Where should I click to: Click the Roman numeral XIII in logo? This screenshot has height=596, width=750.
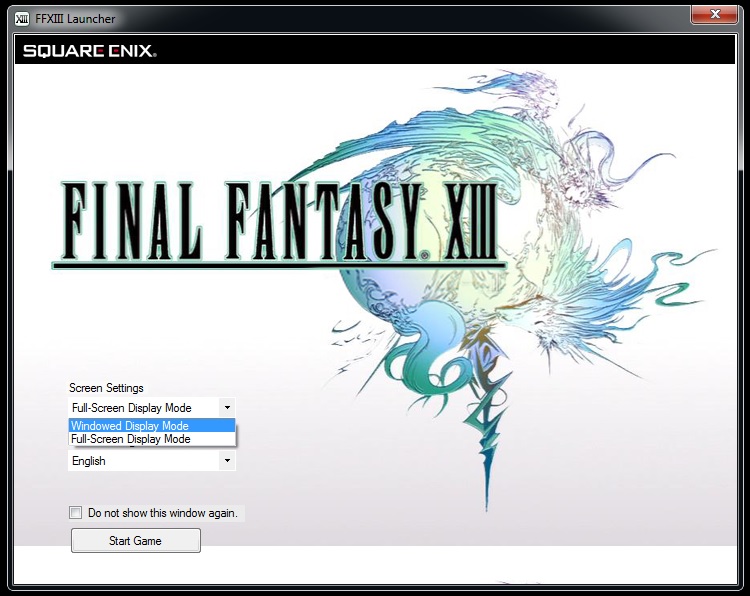click(470, 221)
